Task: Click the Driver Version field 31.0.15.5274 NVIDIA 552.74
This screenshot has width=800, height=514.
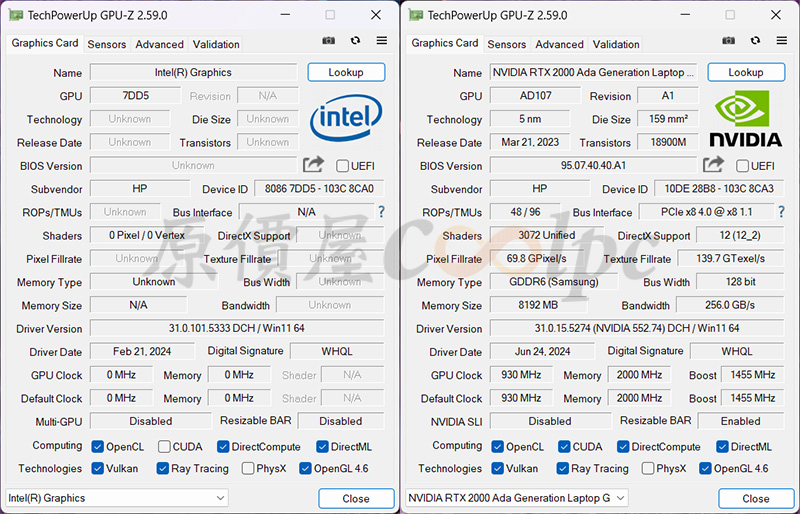Action: pyautogui.click(x=637, y=328)
